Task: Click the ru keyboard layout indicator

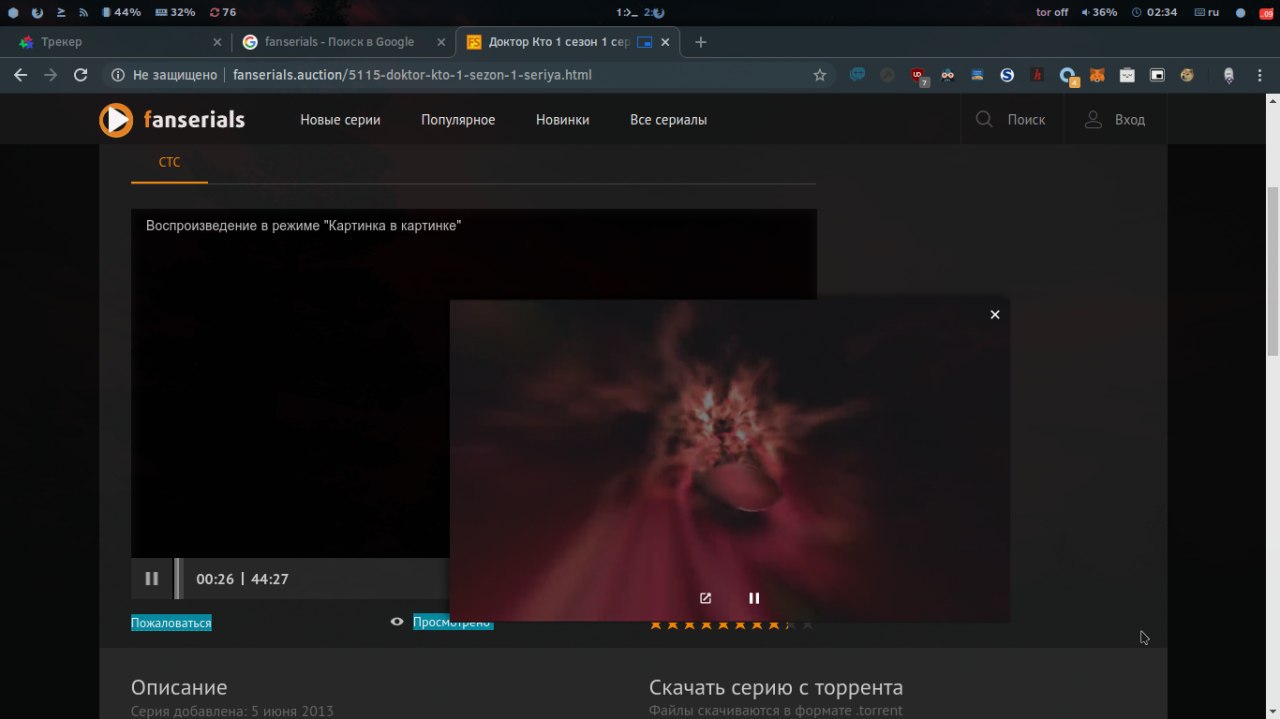Action: [x=1207, y=12]
